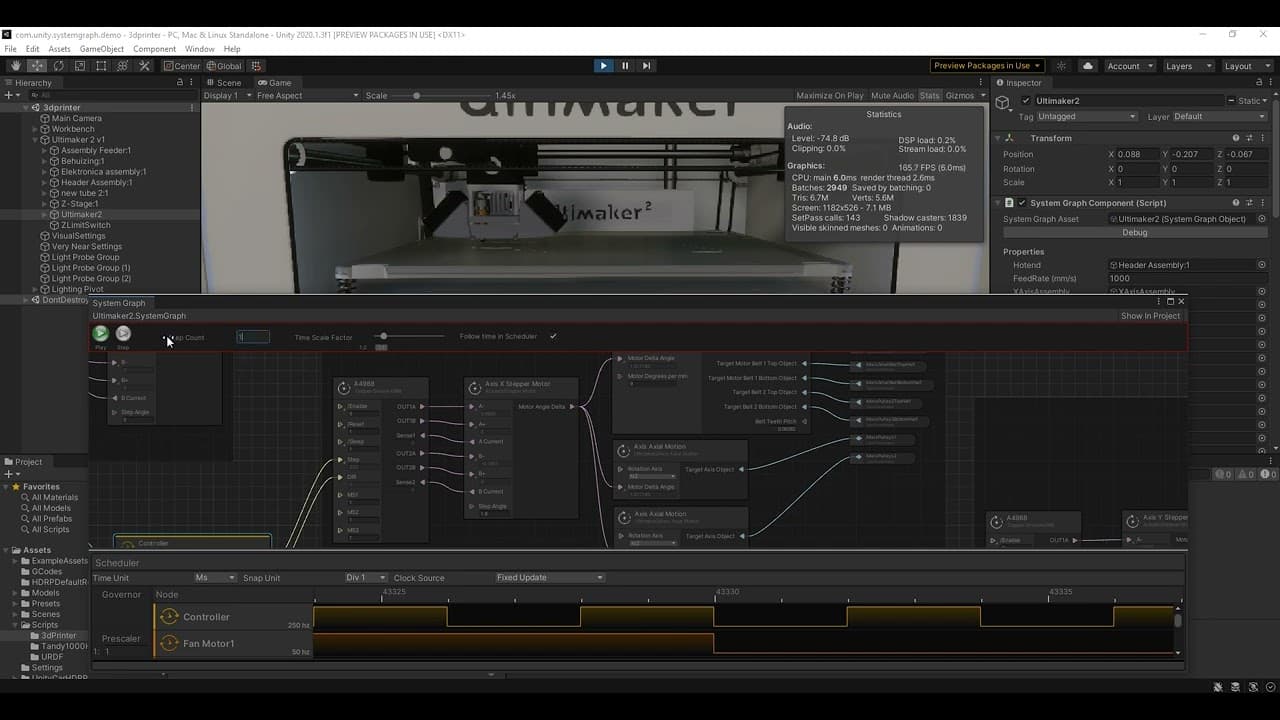The height and width of the screenshot is (720, 1280).
Task: Open the Display 1 dropdown
Action: coord(228,96)
